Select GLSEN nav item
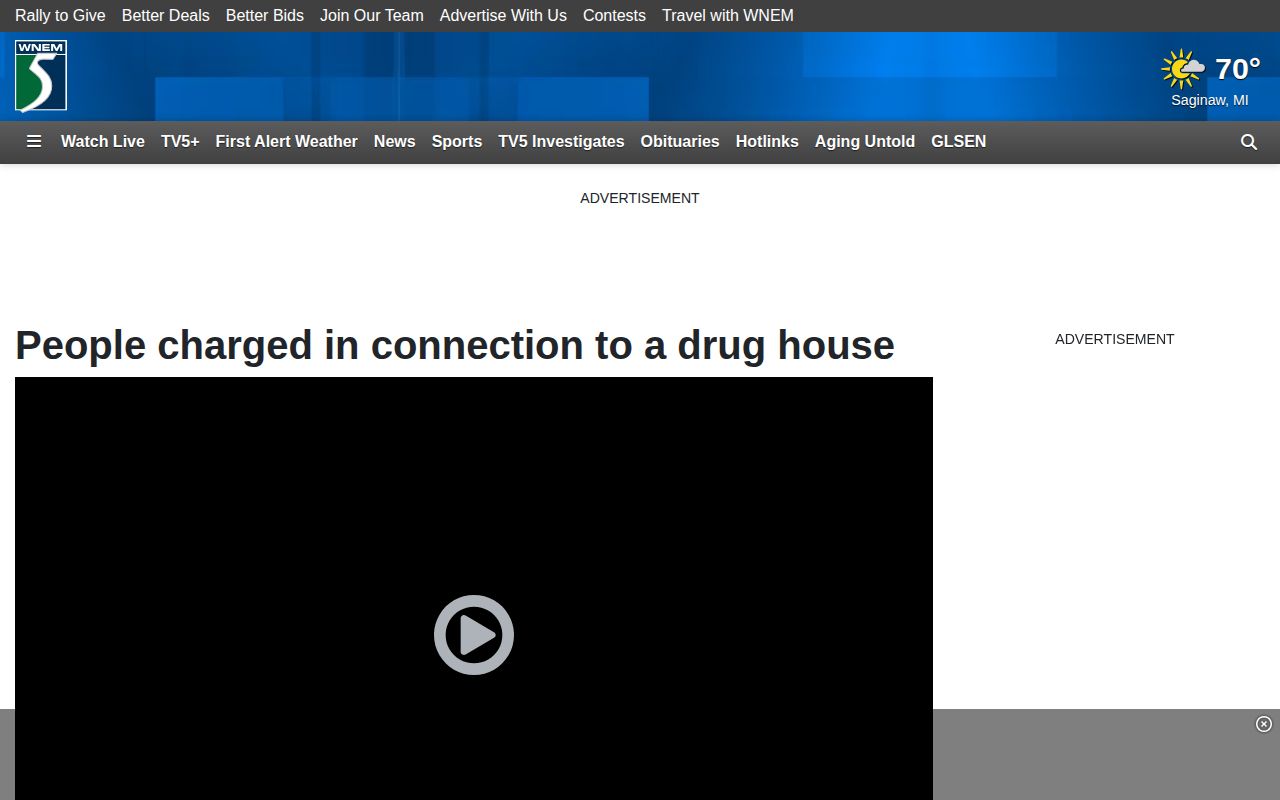The image size is (1280, 800). tap(959, 142)
